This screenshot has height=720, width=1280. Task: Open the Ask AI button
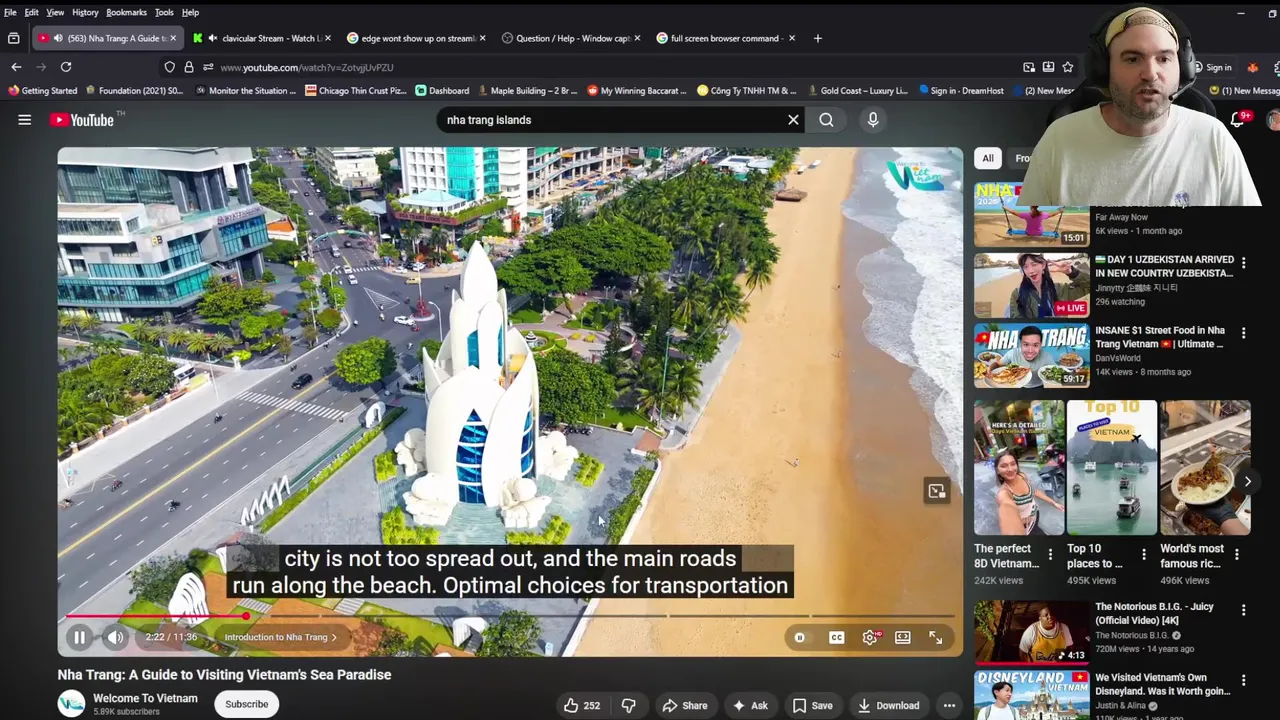[750, 705]
